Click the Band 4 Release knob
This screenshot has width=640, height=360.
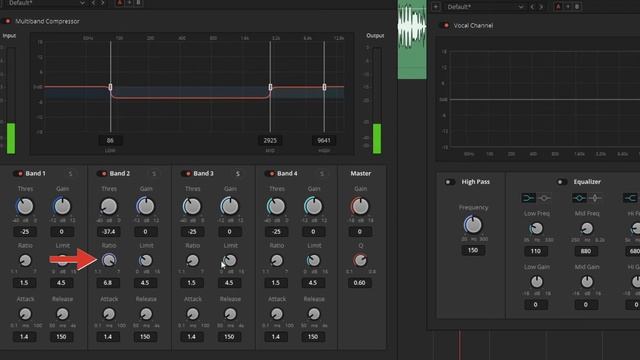(x=314, y=314)
